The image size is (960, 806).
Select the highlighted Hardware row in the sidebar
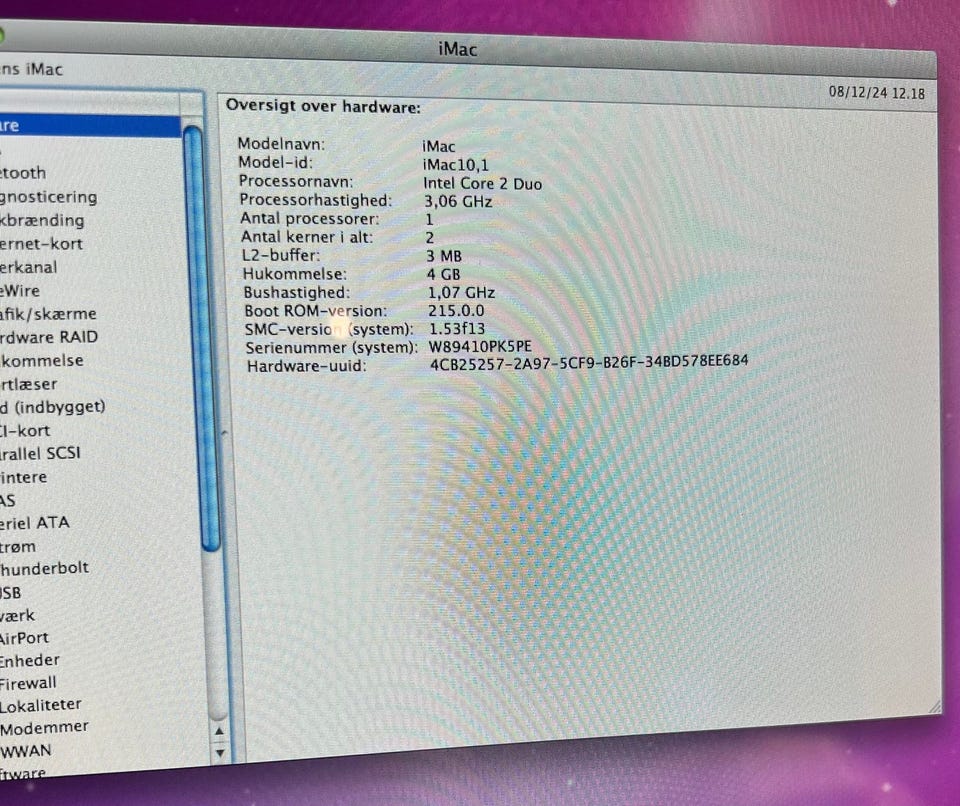[90, 126]
